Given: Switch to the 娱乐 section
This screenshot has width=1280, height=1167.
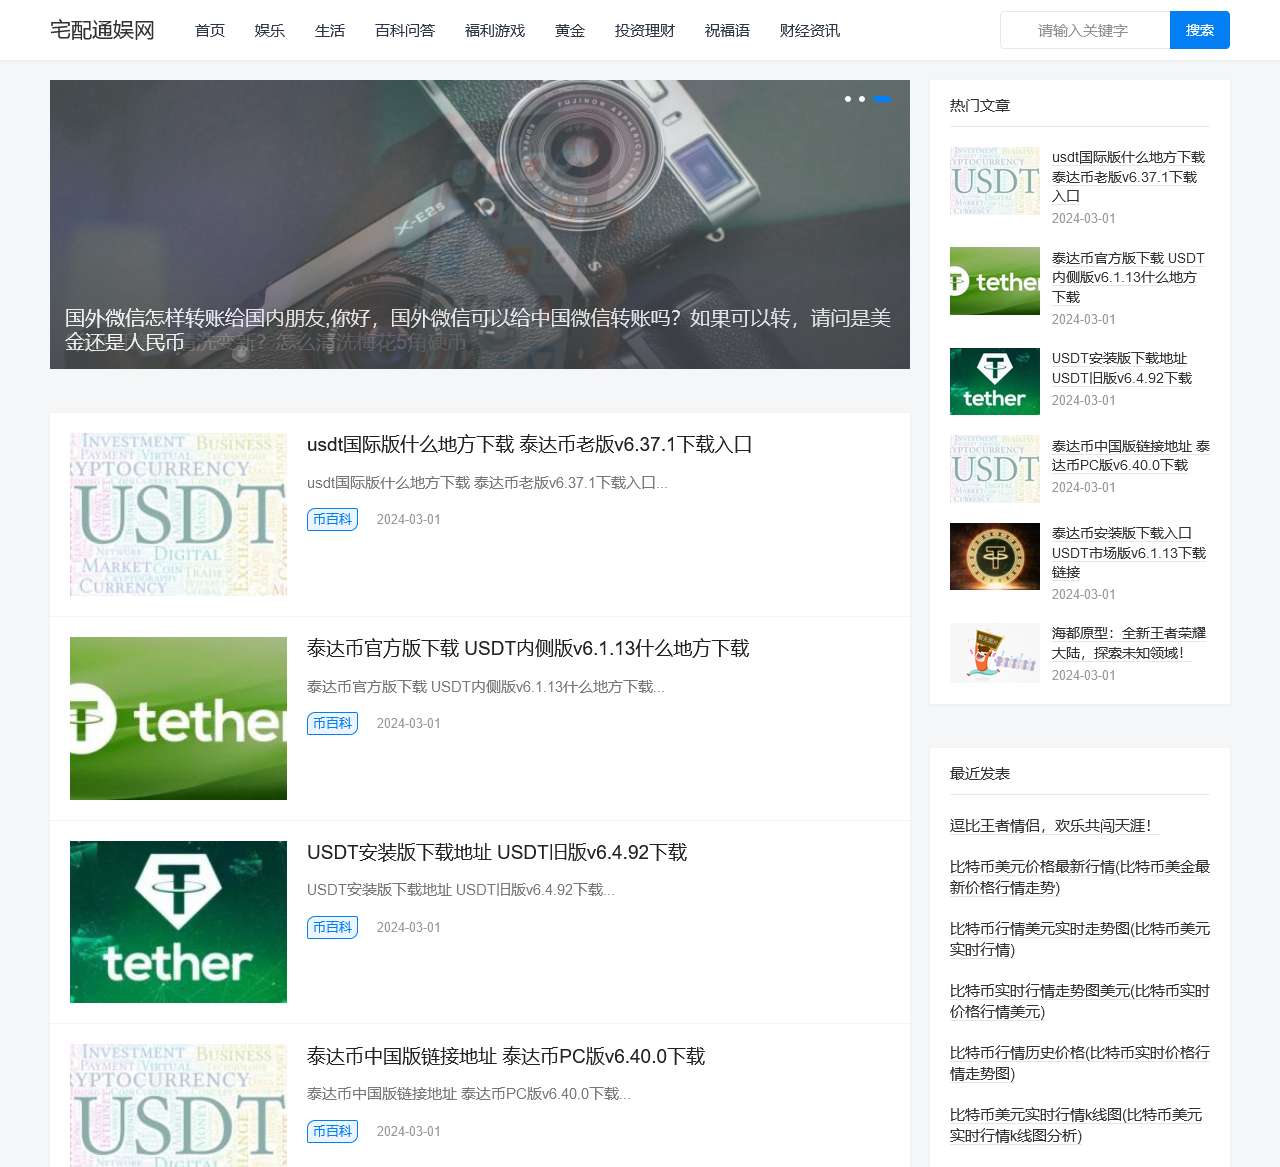Looking at the screenshot, I should click(x=269, y=30).
